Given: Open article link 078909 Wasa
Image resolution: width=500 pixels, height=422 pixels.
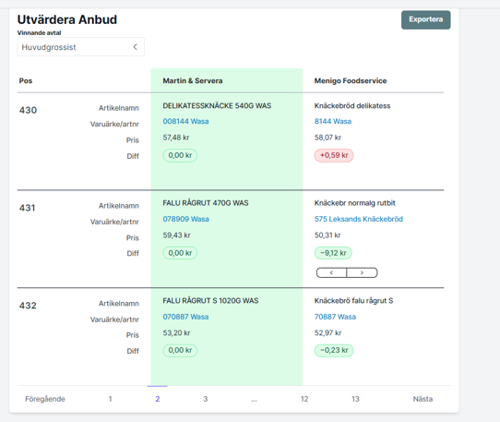Looking at the screenshot, I should 186,219.
